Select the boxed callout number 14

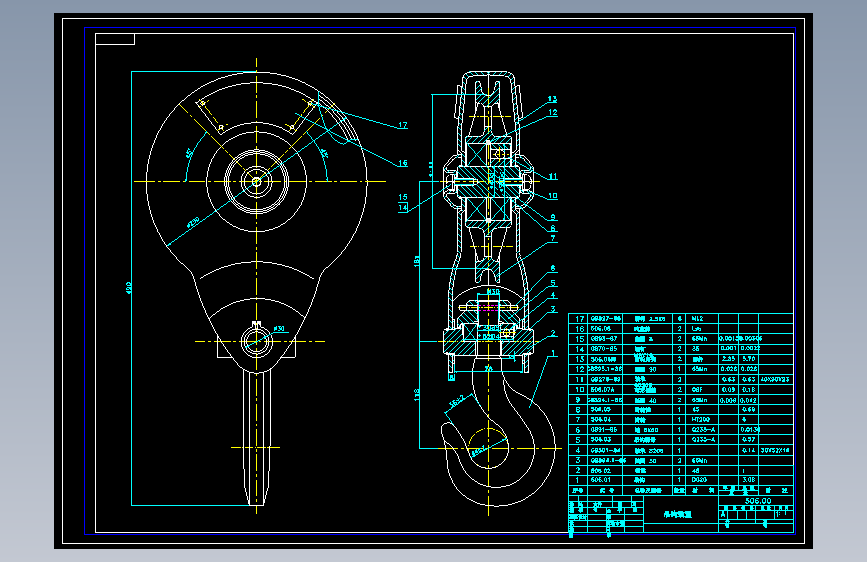(x=403, y=207)
